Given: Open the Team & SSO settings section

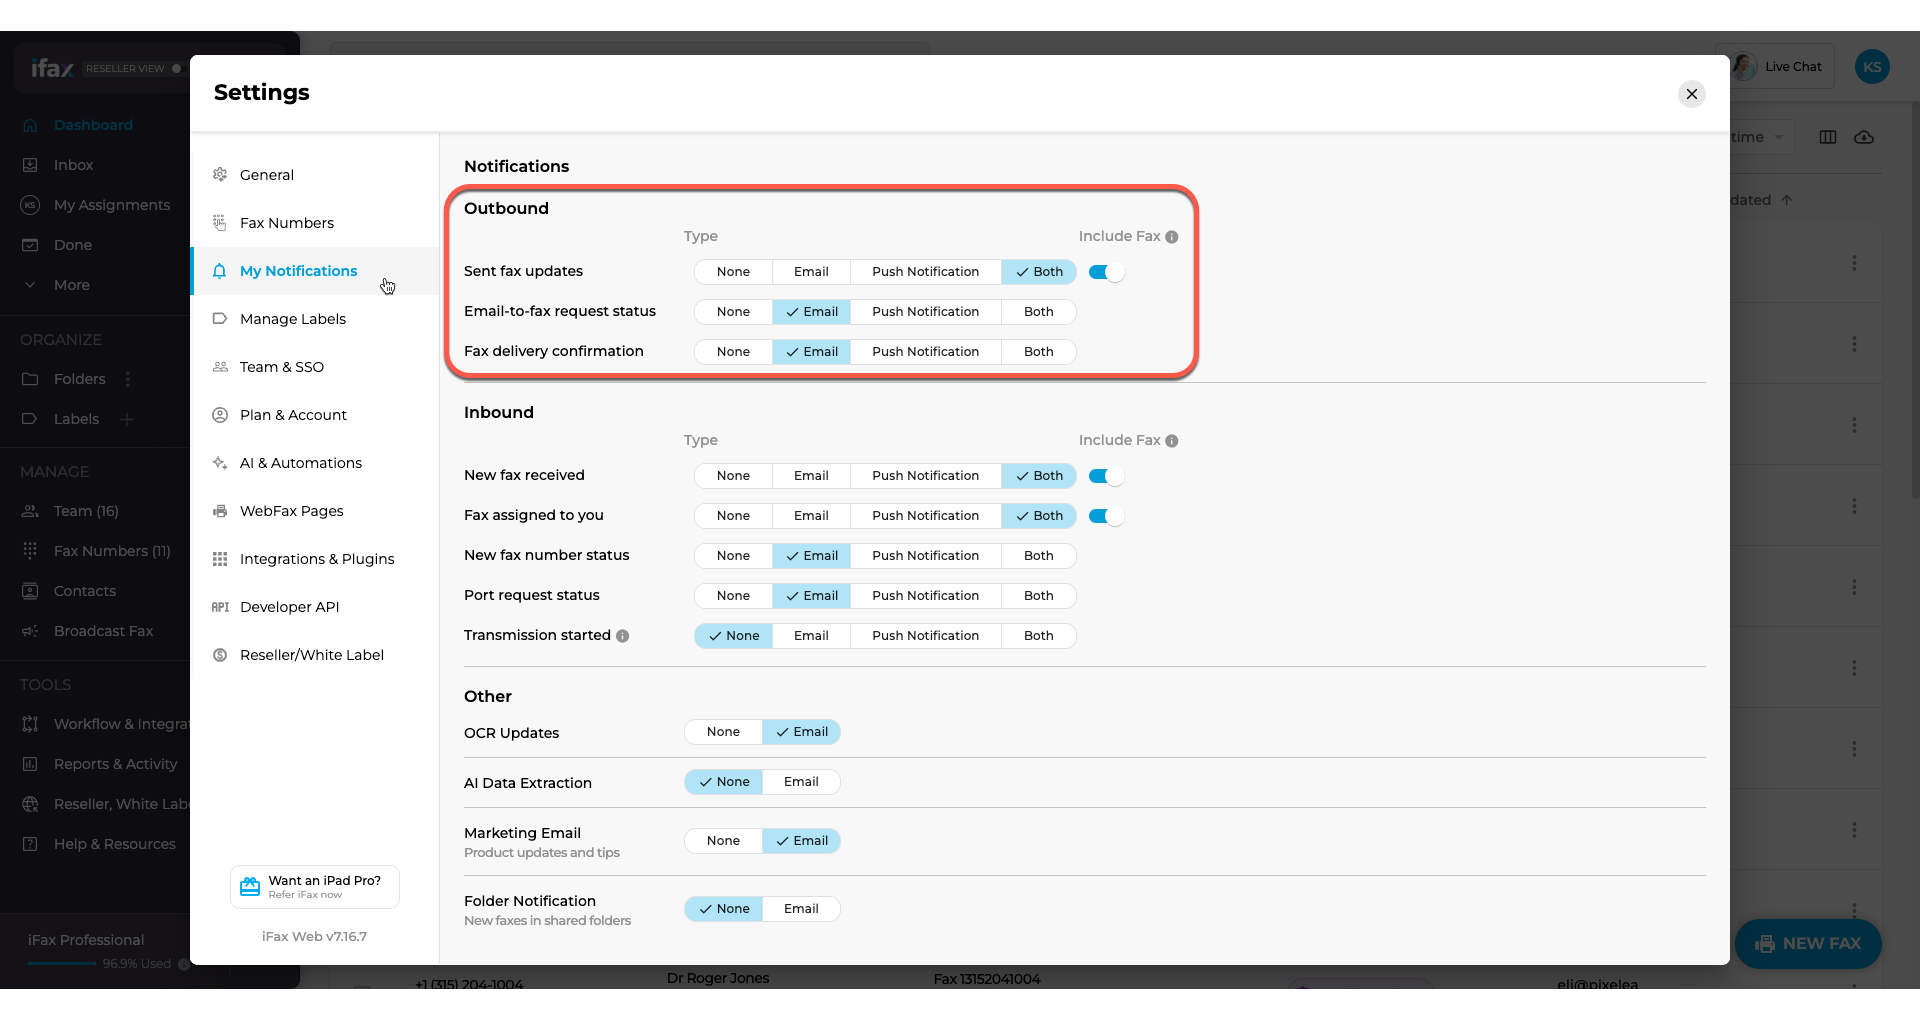Looking at the screenshot, I should pyautogui.click(x=281, y=366).
